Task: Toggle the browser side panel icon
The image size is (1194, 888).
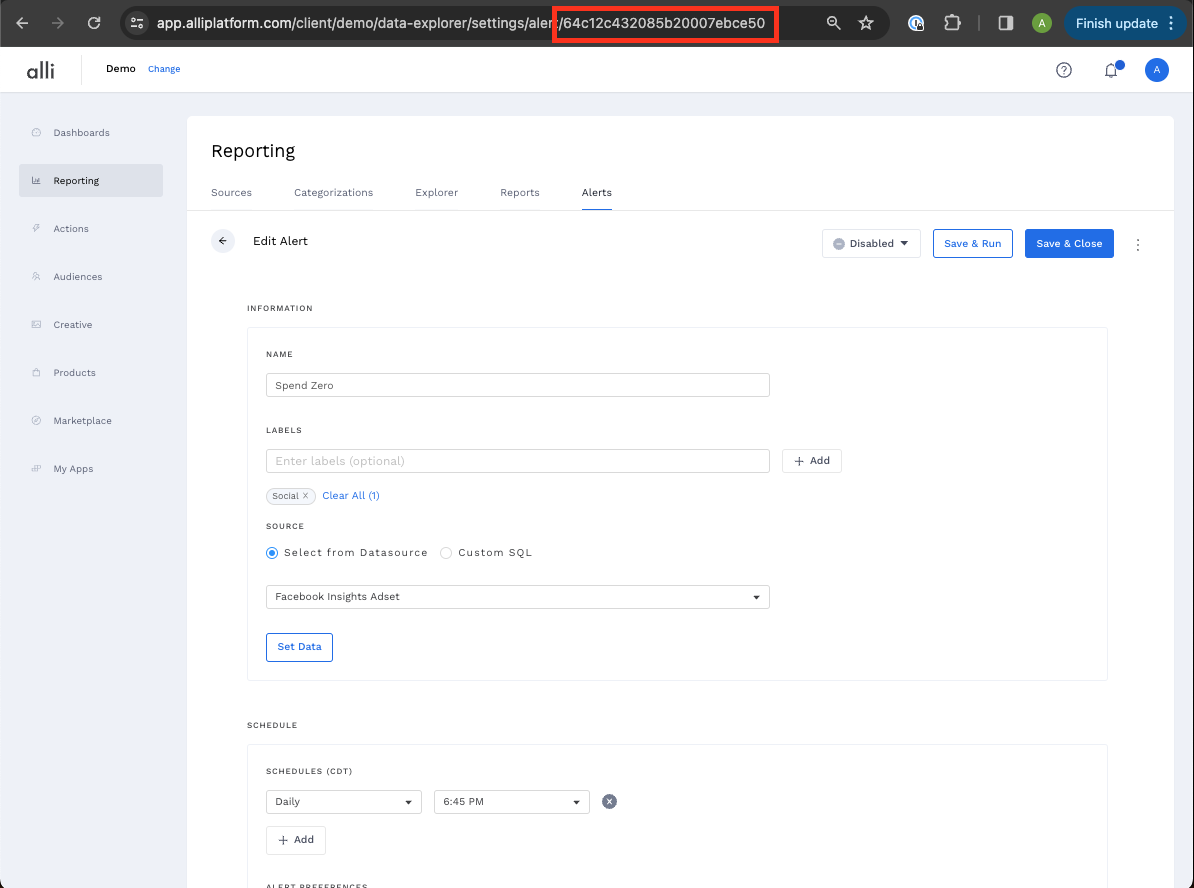Action: tap(1006, 24)
